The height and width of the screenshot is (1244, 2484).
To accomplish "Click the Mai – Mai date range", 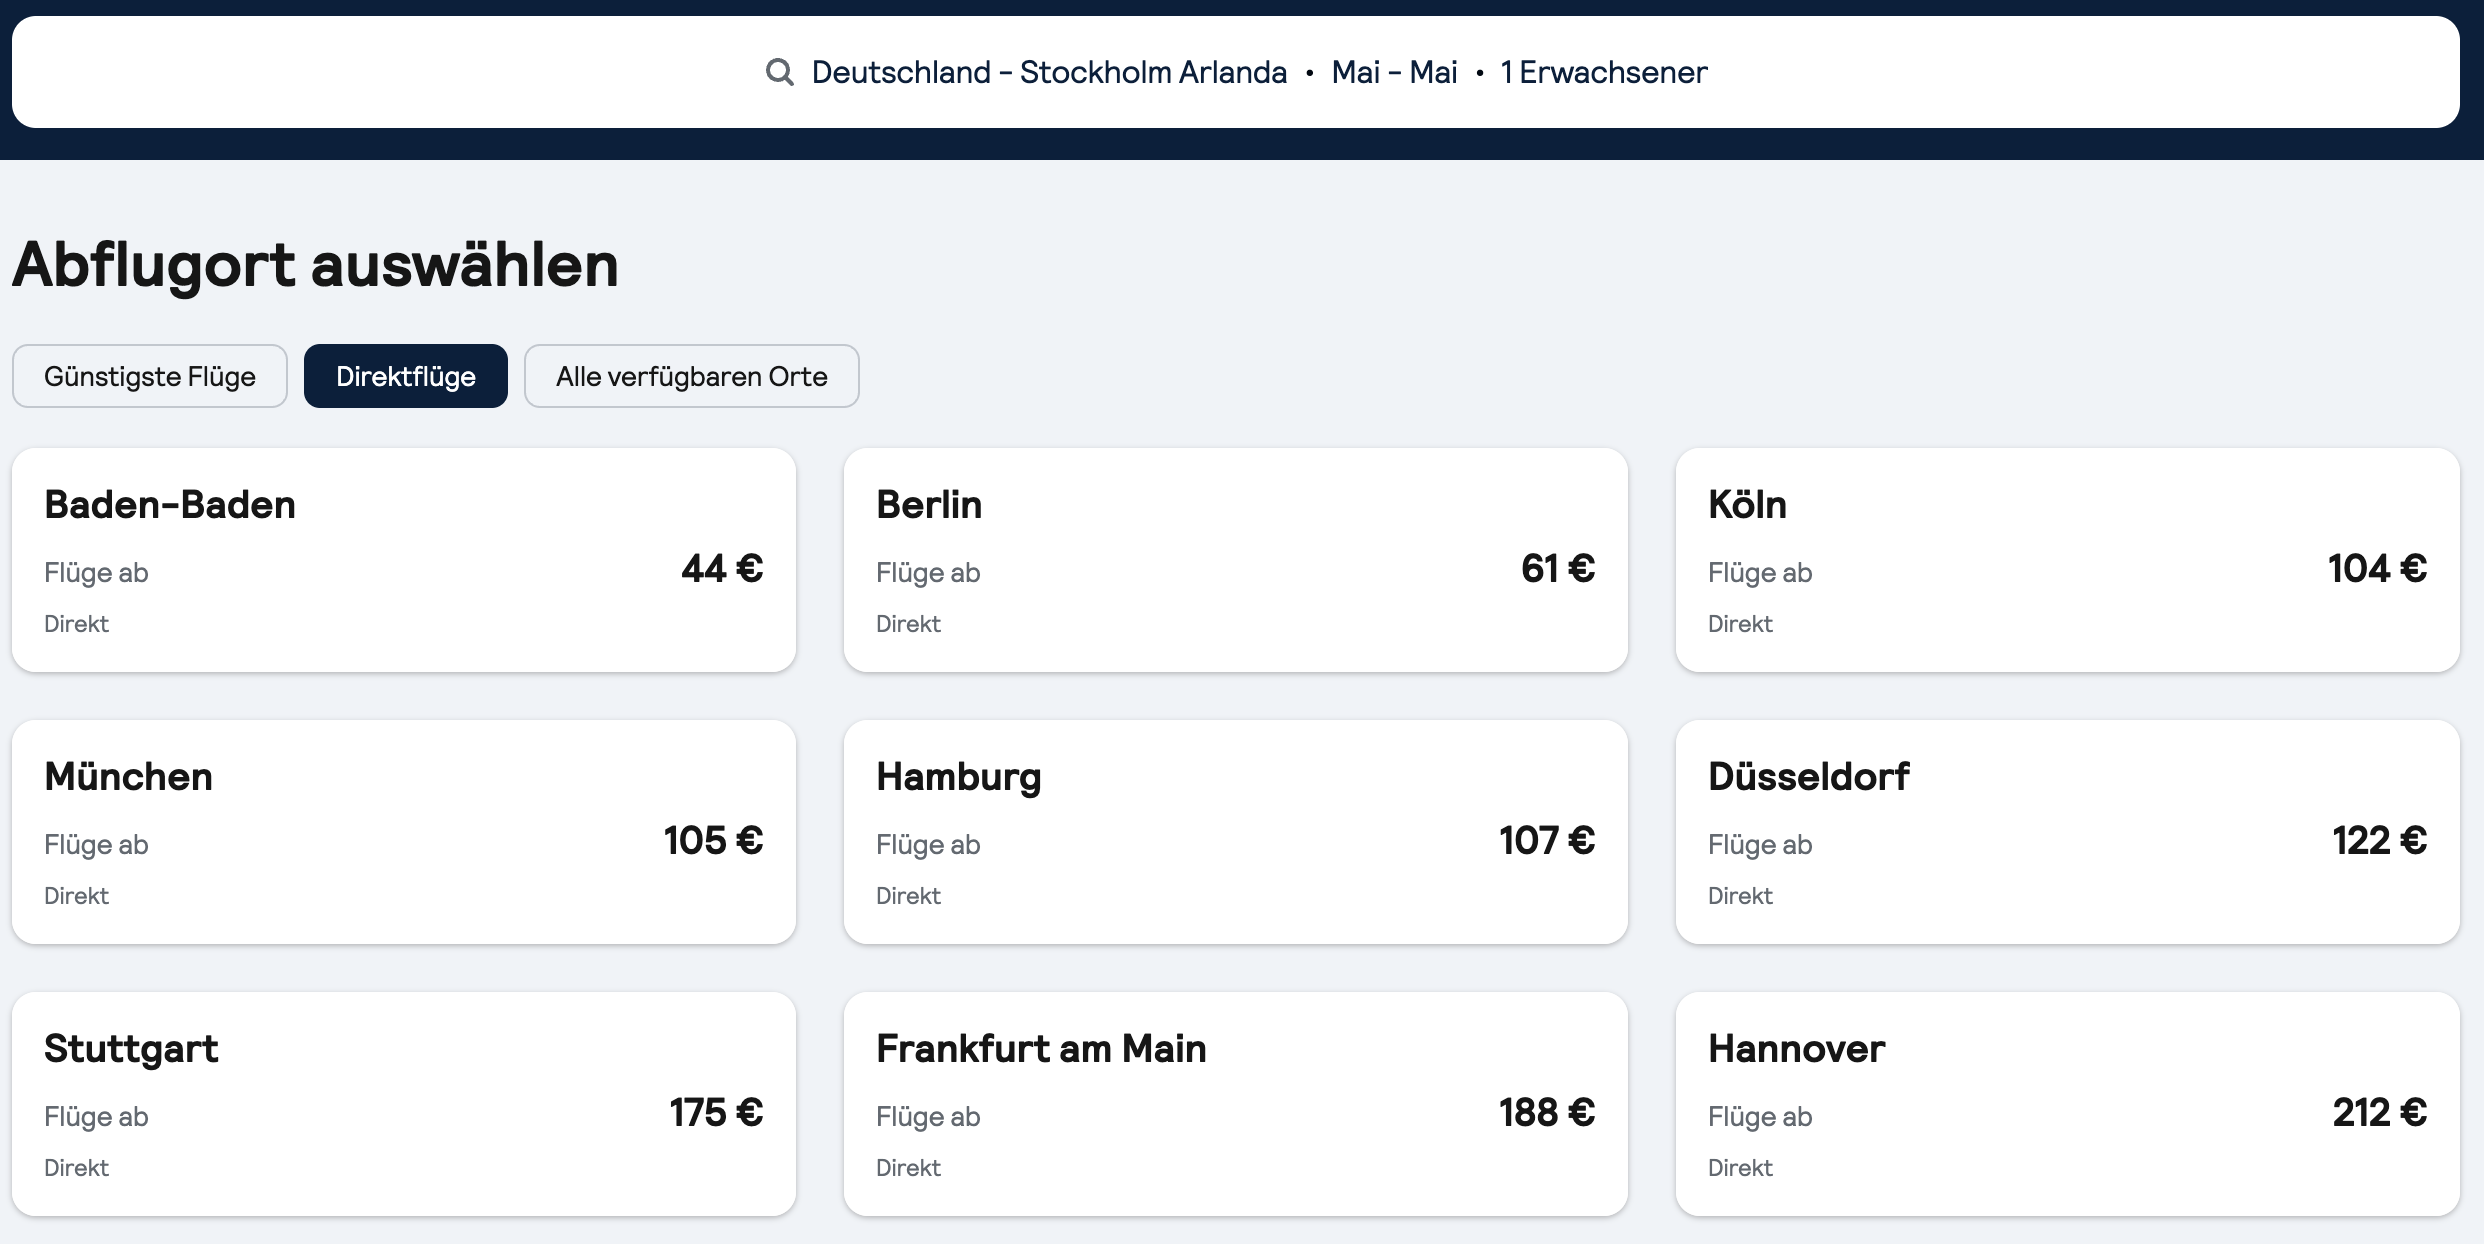I will click(1394, 72).
